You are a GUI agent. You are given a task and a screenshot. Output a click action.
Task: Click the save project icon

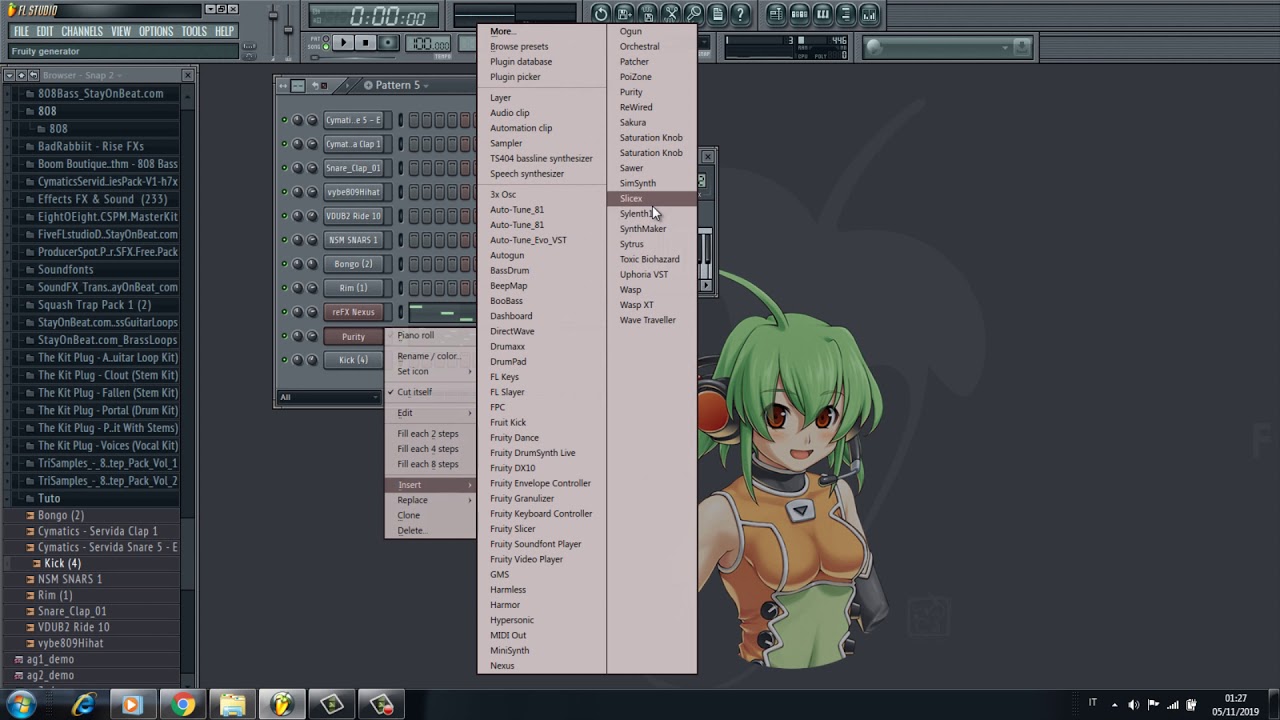tap(625, 14)
